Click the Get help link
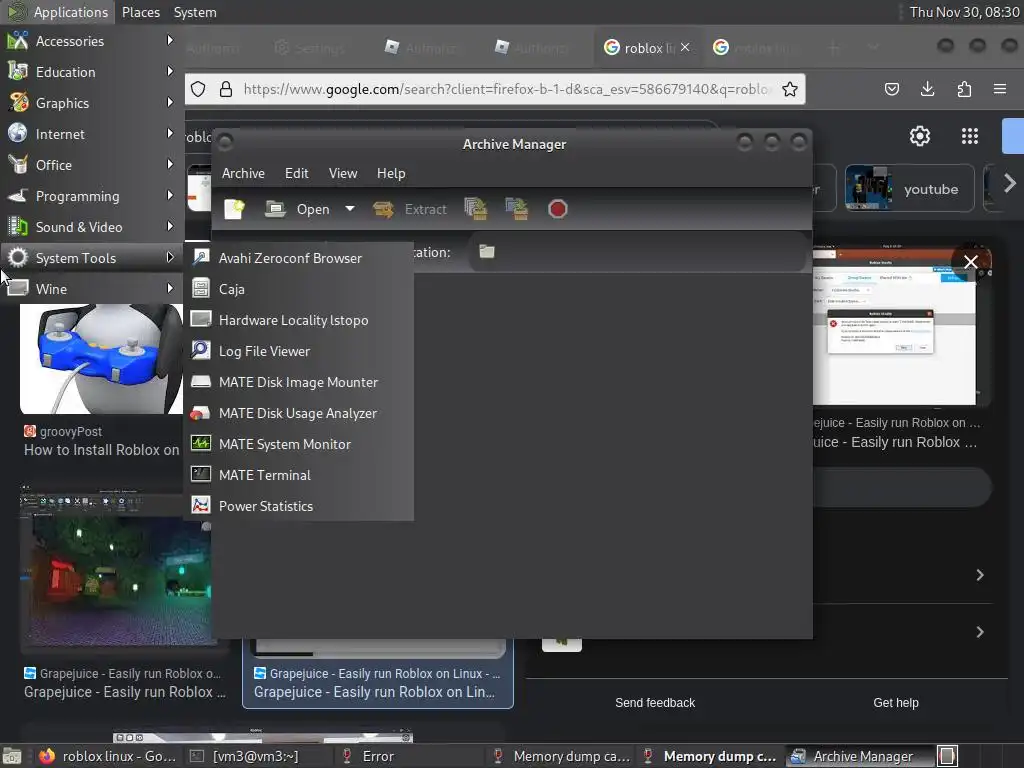This screenshot has height=768, width=1024. 895,703
